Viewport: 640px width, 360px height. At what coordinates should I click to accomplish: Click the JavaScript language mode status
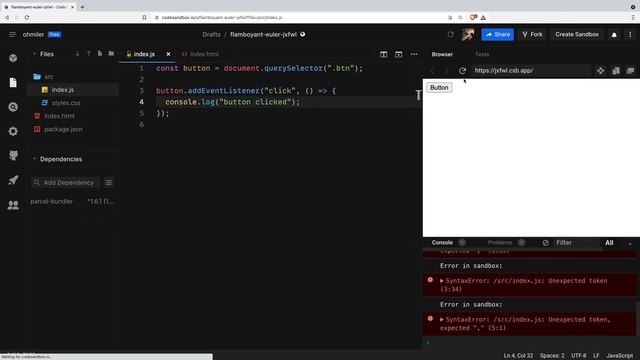619,356
